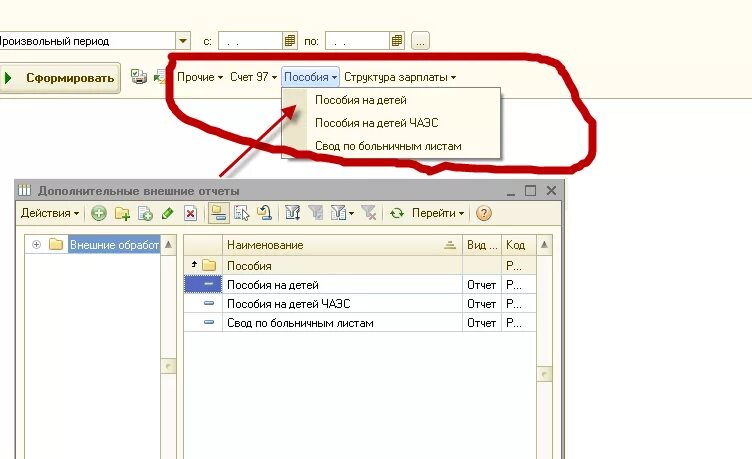Click the grayed filter by current value icon
Screen dimensions: 752x459
coord(316,213)
